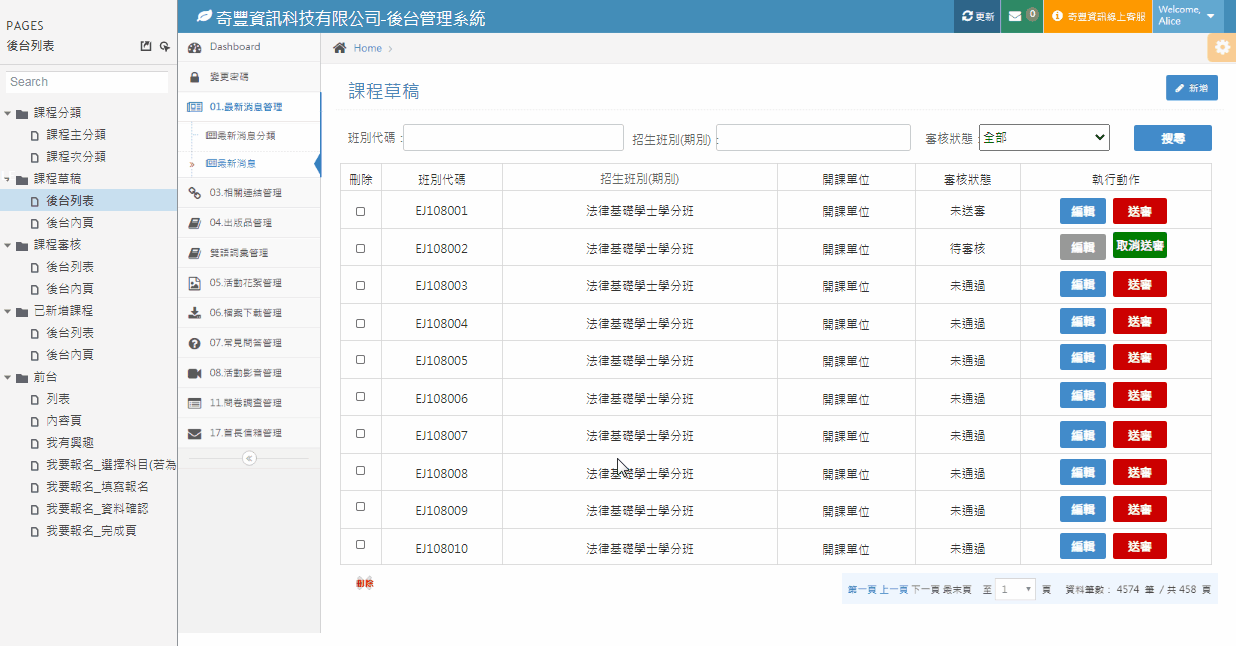Collapse the 課程草稿 tree folder arrow

tap(8, 179)
